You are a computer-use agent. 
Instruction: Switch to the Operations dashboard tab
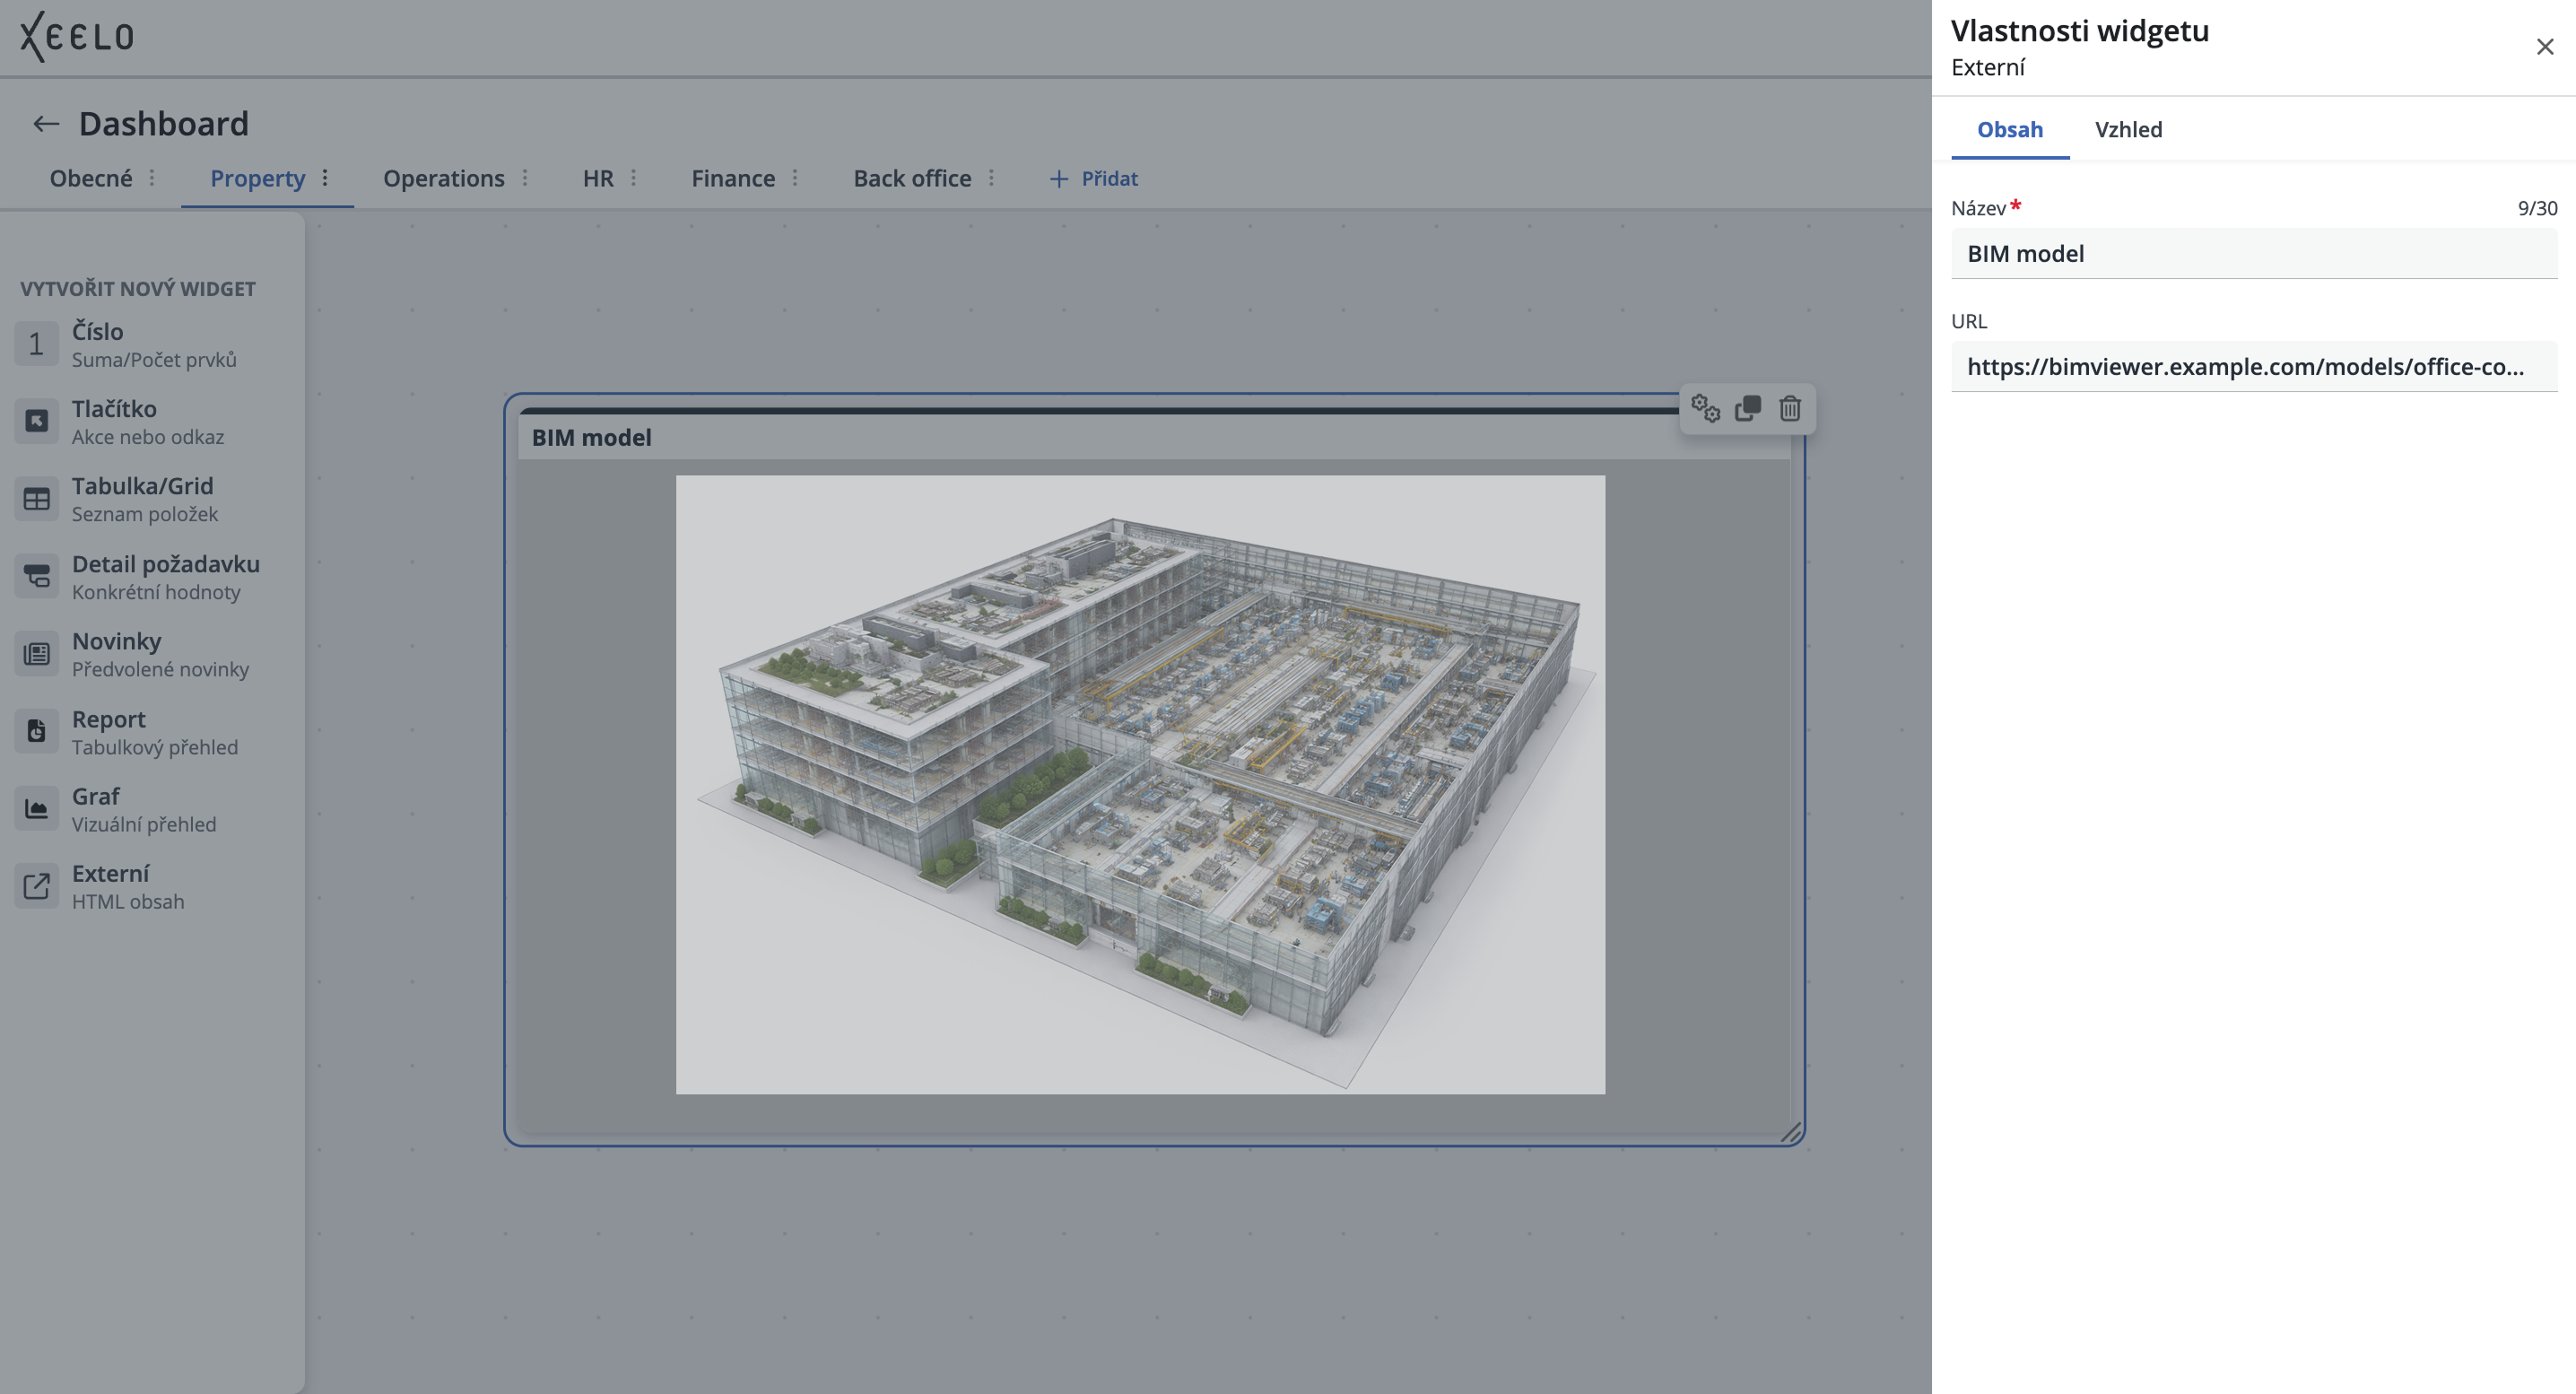[x=444, y=179]
